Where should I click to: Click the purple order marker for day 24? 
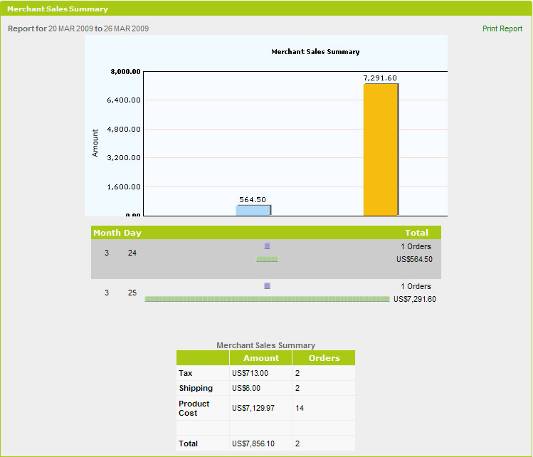[267, 246]
